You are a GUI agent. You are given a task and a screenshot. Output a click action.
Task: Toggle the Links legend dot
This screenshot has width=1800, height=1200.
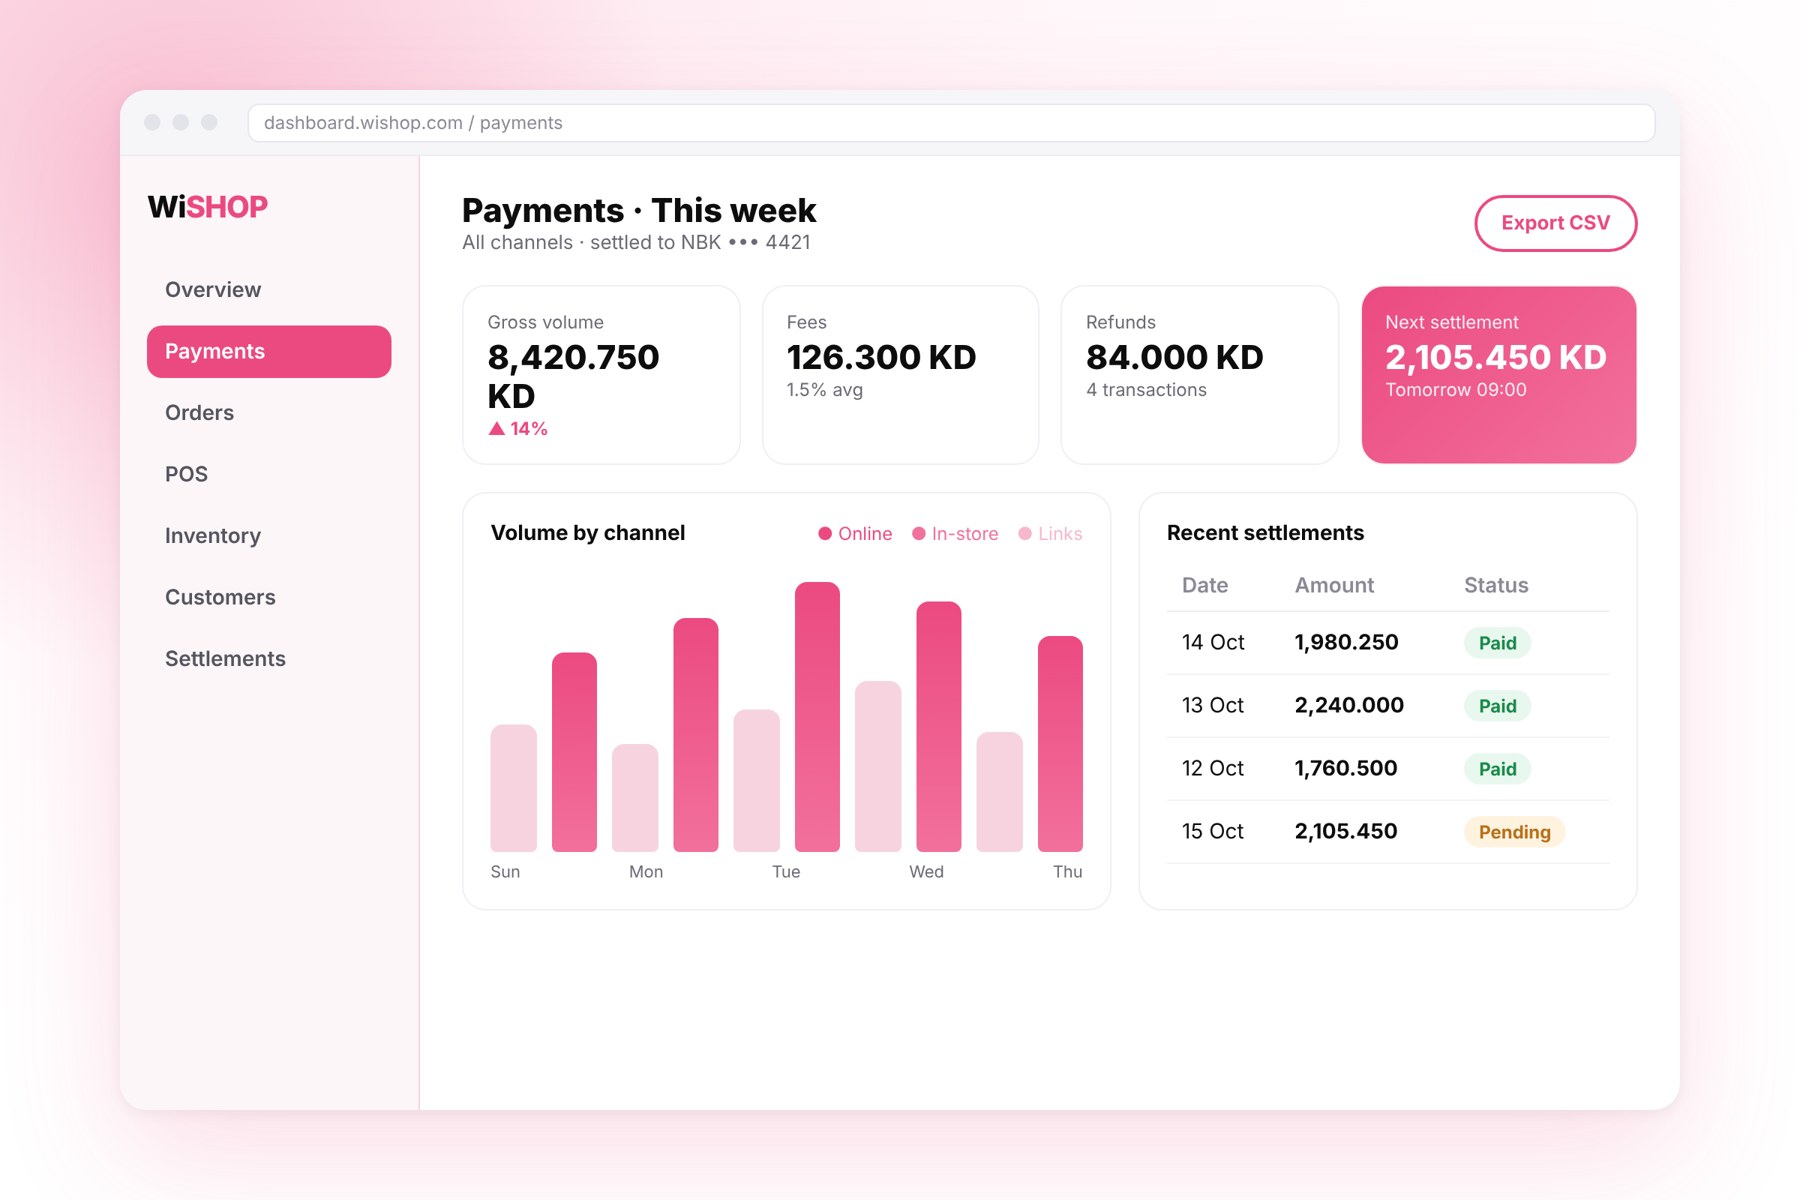click(x=1025, y=534)
